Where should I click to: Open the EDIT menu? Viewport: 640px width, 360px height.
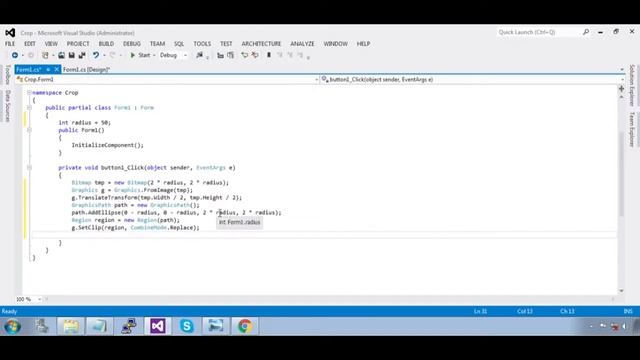pos(30,44)
